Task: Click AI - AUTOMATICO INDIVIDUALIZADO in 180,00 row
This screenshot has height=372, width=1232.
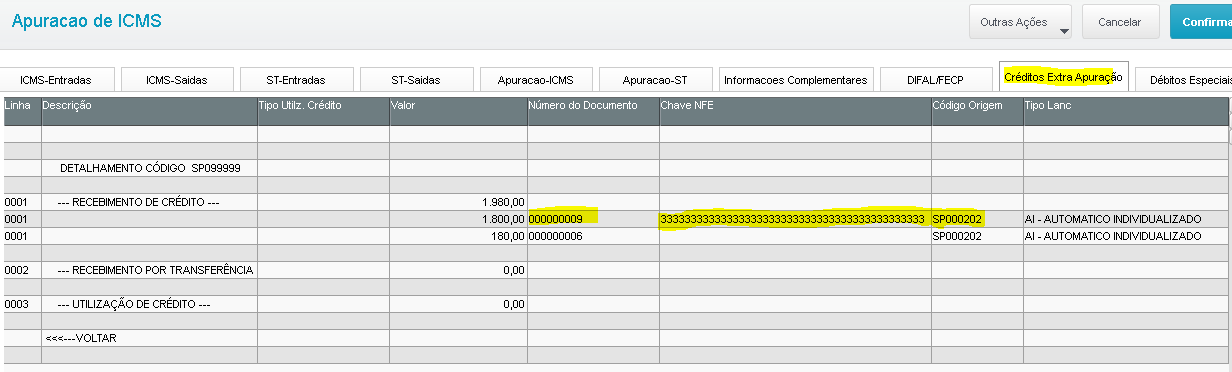Action: (x=1112, y=236)
